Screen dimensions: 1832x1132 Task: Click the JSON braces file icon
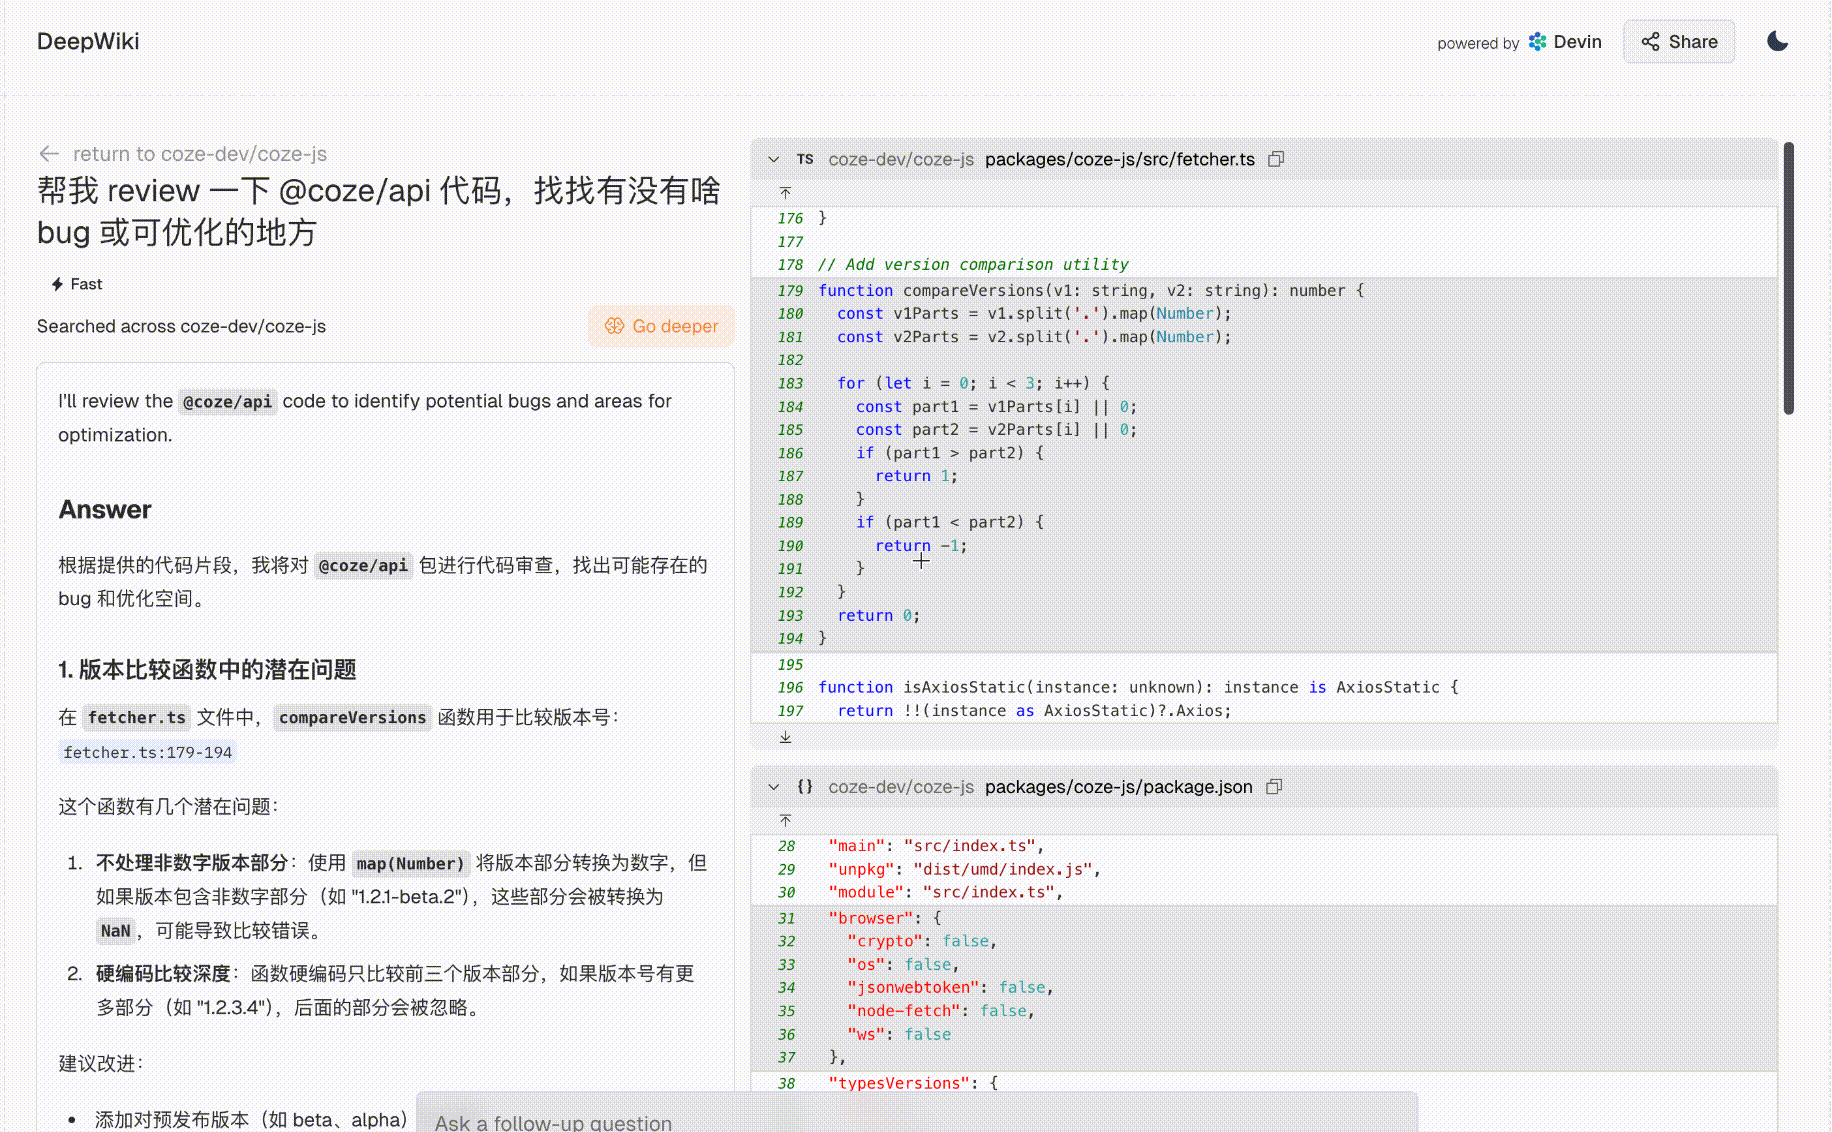pyautogui.click(x=805, y=787)
